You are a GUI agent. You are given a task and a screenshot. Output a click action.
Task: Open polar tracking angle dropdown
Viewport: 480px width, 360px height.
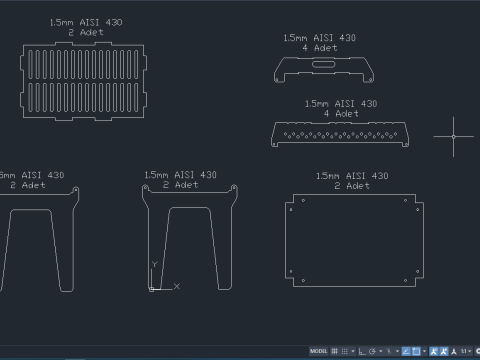point(381,351)
